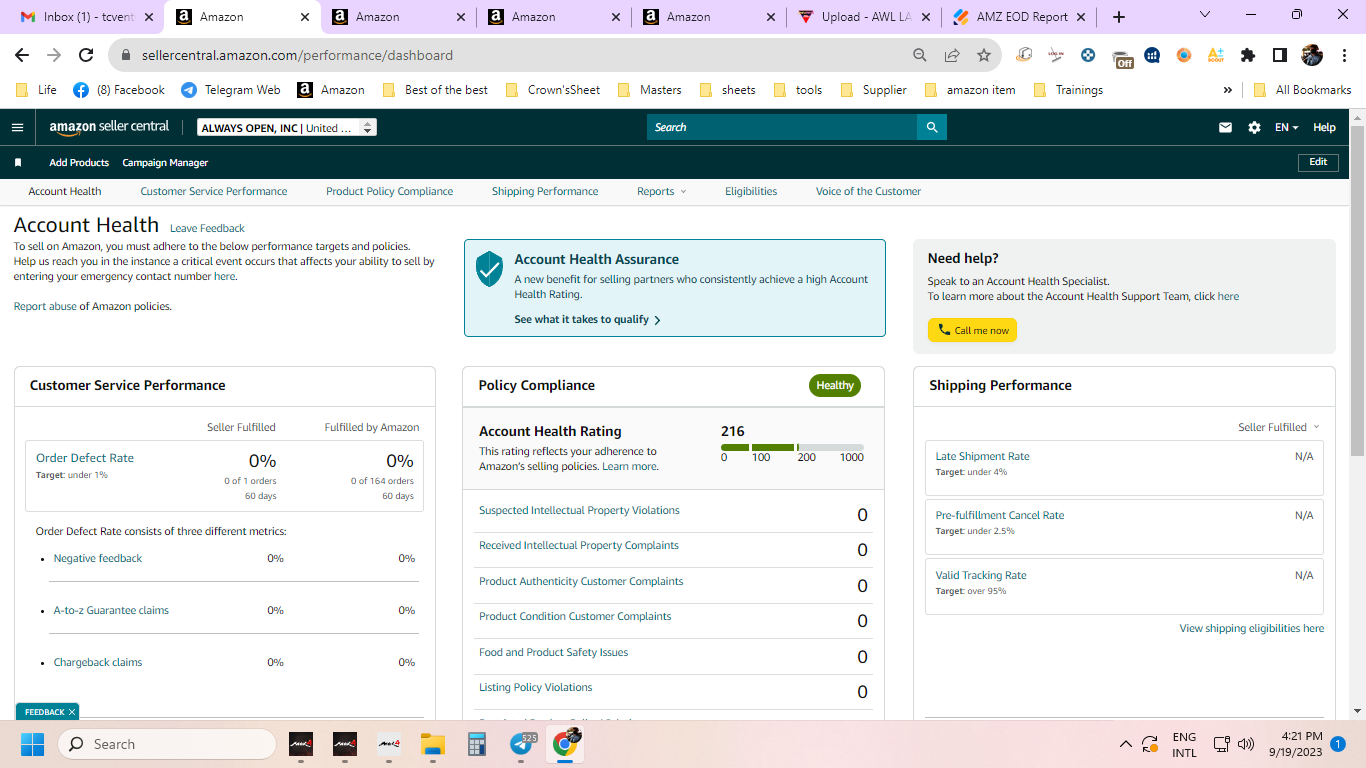Click See what it takes to qualify
The width and height of the screenshot is (1366, 768).
[587, 319]
